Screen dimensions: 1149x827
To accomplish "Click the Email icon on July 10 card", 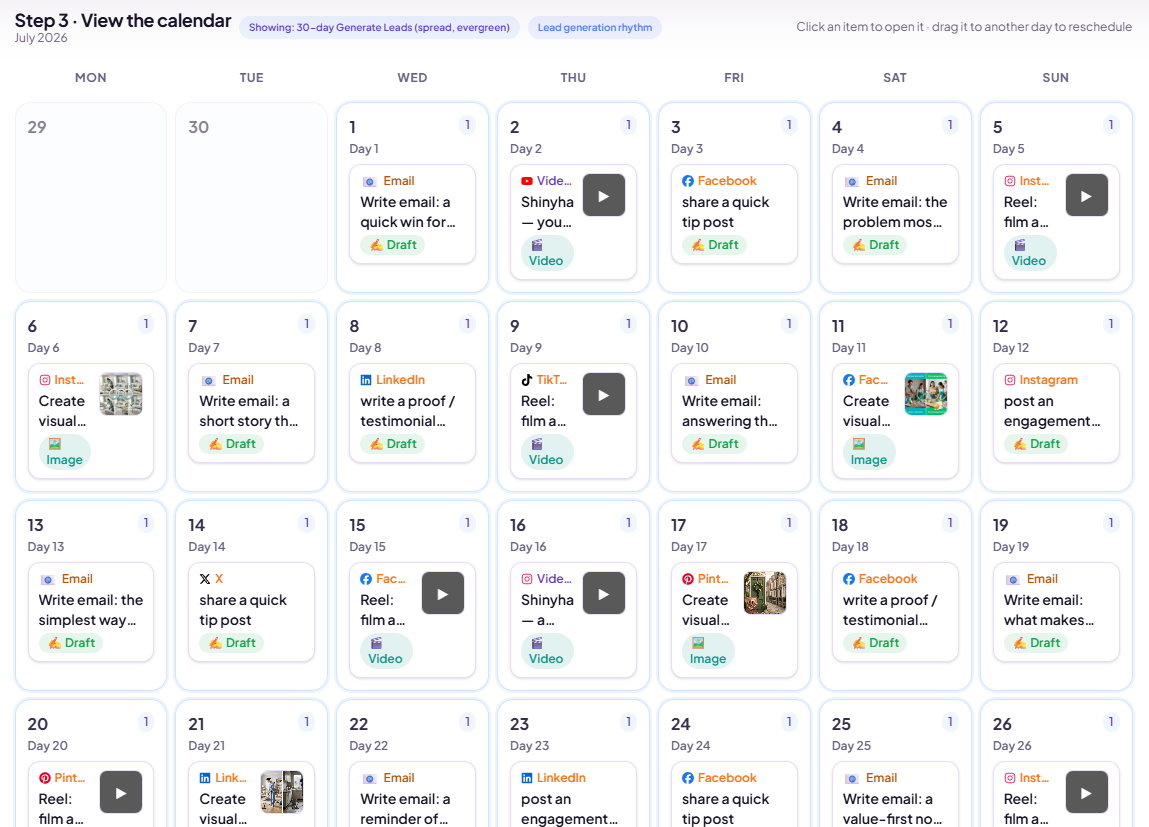I will tap(691, 380).
